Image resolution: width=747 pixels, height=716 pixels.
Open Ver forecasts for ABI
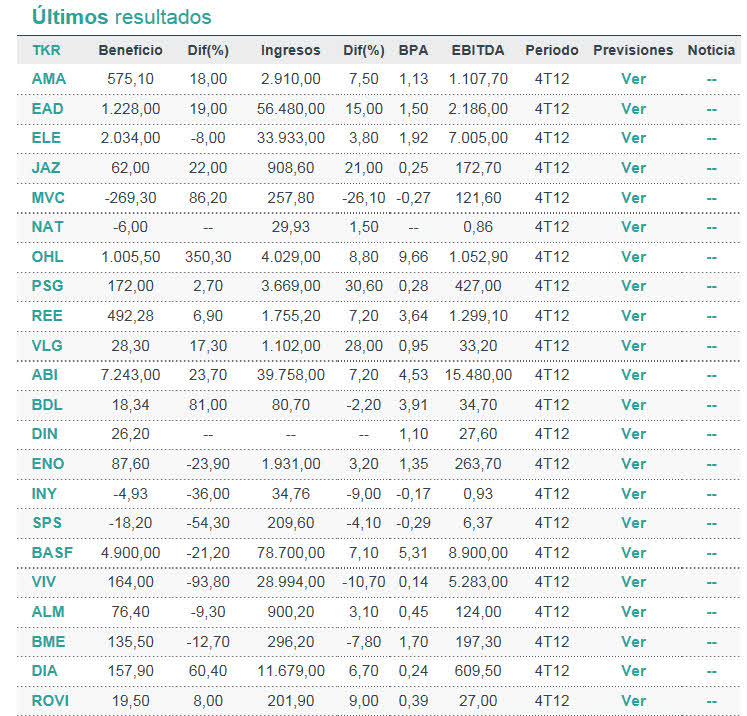pyautogui.click(x=633, y=375)
